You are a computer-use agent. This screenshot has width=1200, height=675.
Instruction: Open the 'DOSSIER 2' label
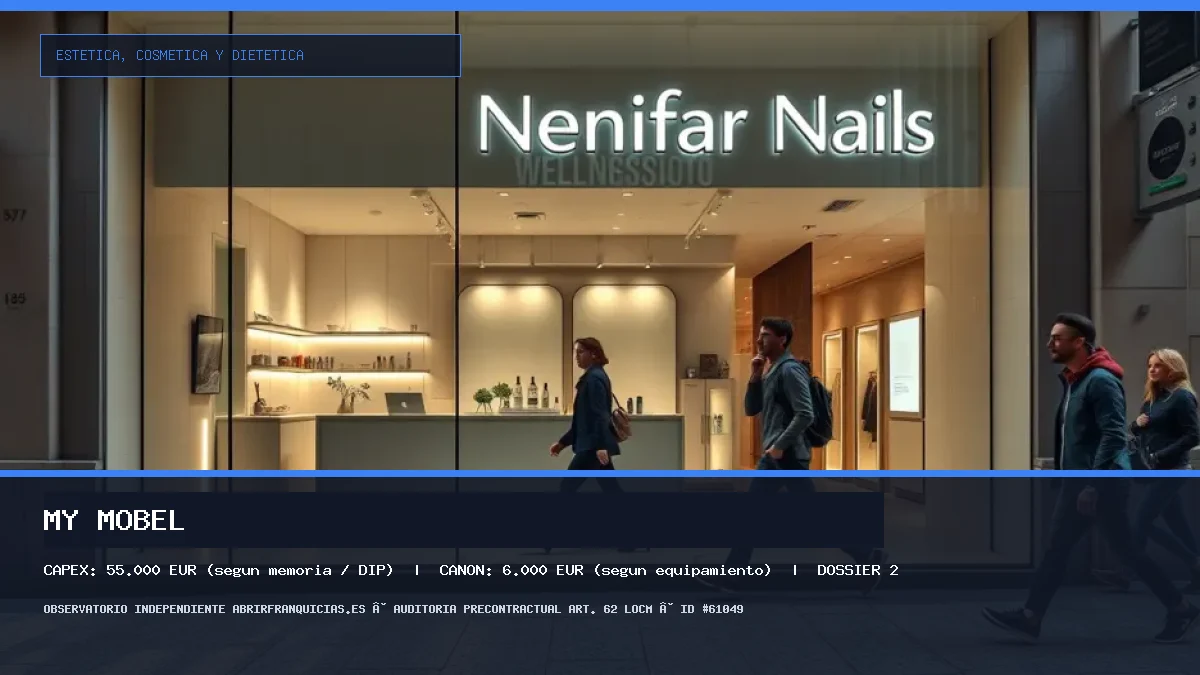tap(858, 570)
